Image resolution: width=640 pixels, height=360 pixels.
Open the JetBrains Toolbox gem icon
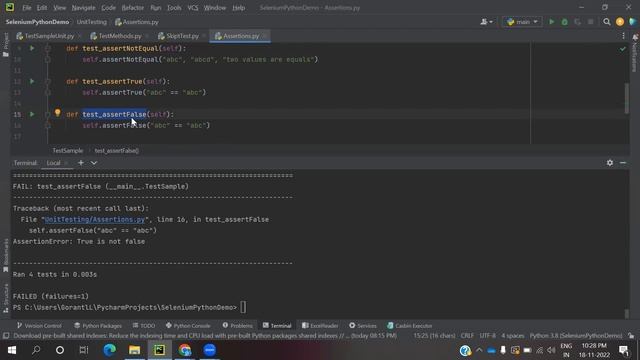pos(633,22)
